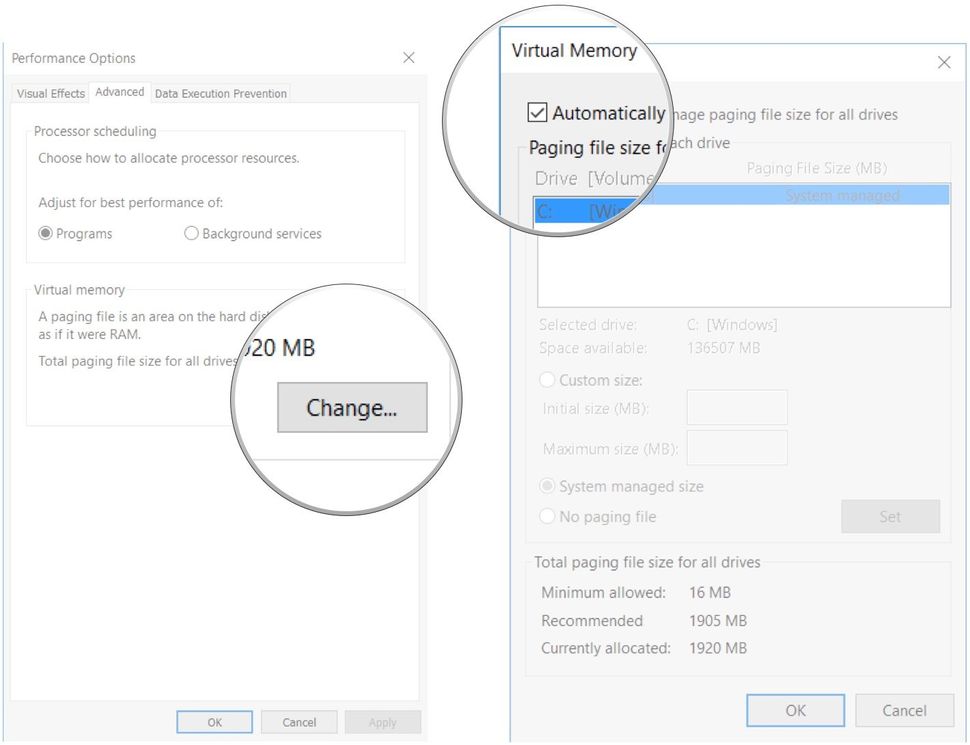Select System managed size option
970x745 pixels.
tap(548, 486)
